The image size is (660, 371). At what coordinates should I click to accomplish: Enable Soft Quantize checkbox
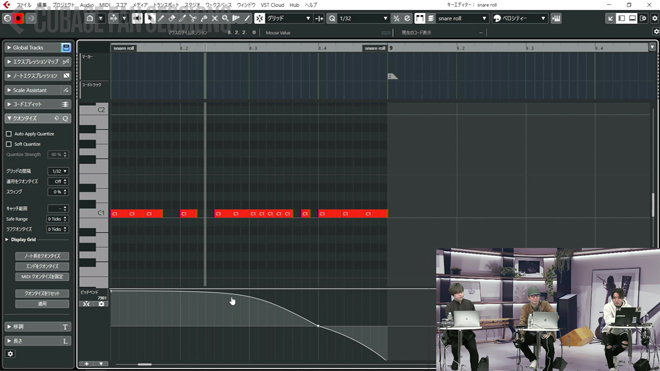pyautogui.click(x=9, y=144)
